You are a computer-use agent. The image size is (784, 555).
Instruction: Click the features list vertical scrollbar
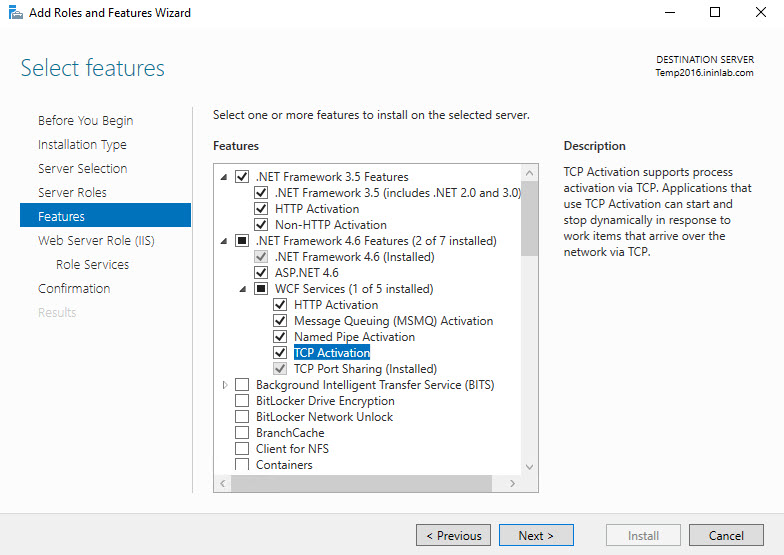pyautogui.click(x=530, y=350)
